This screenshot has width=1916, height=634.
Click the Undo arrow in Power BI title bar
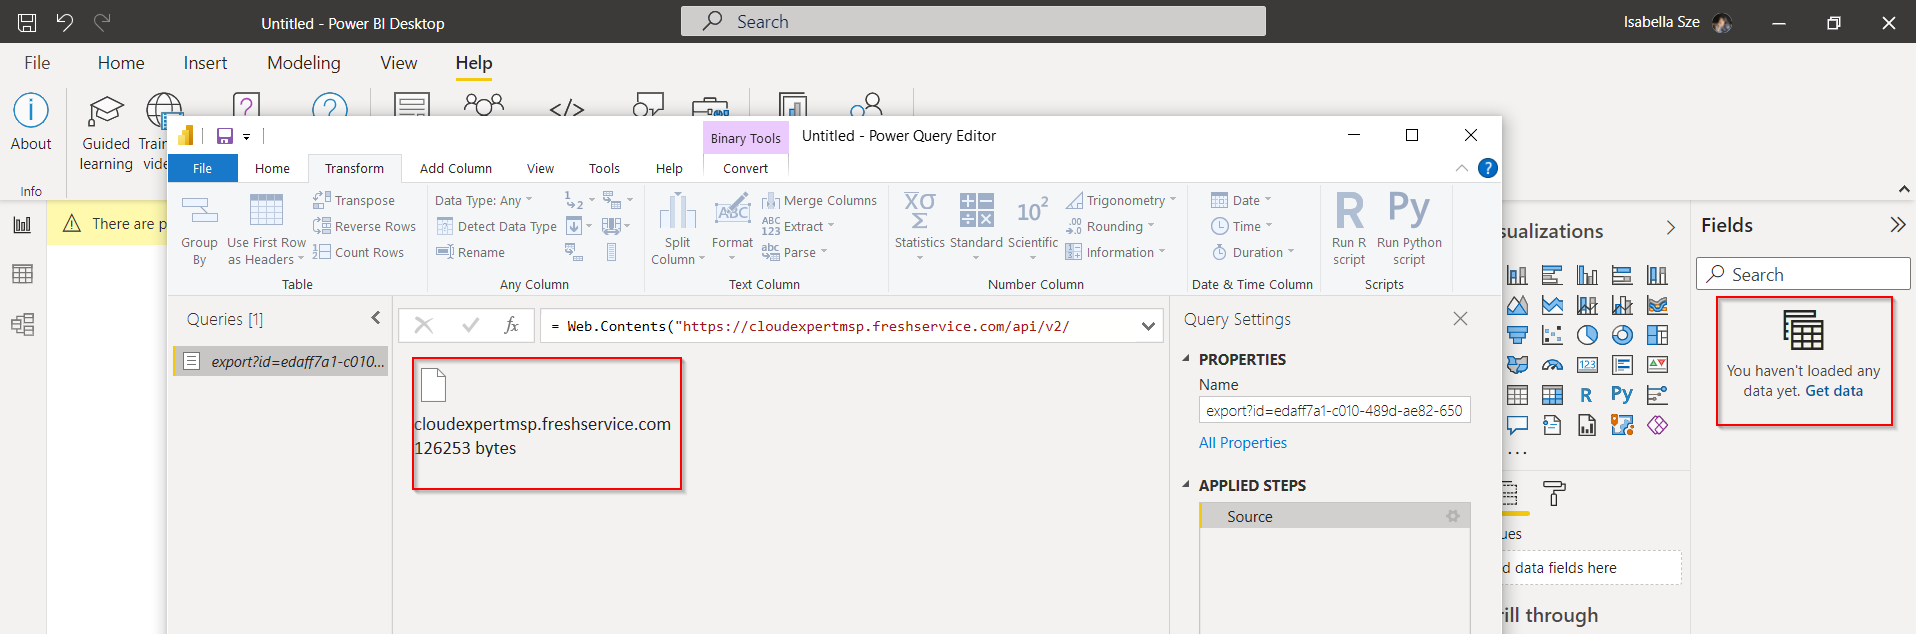[x=64, y=22]
